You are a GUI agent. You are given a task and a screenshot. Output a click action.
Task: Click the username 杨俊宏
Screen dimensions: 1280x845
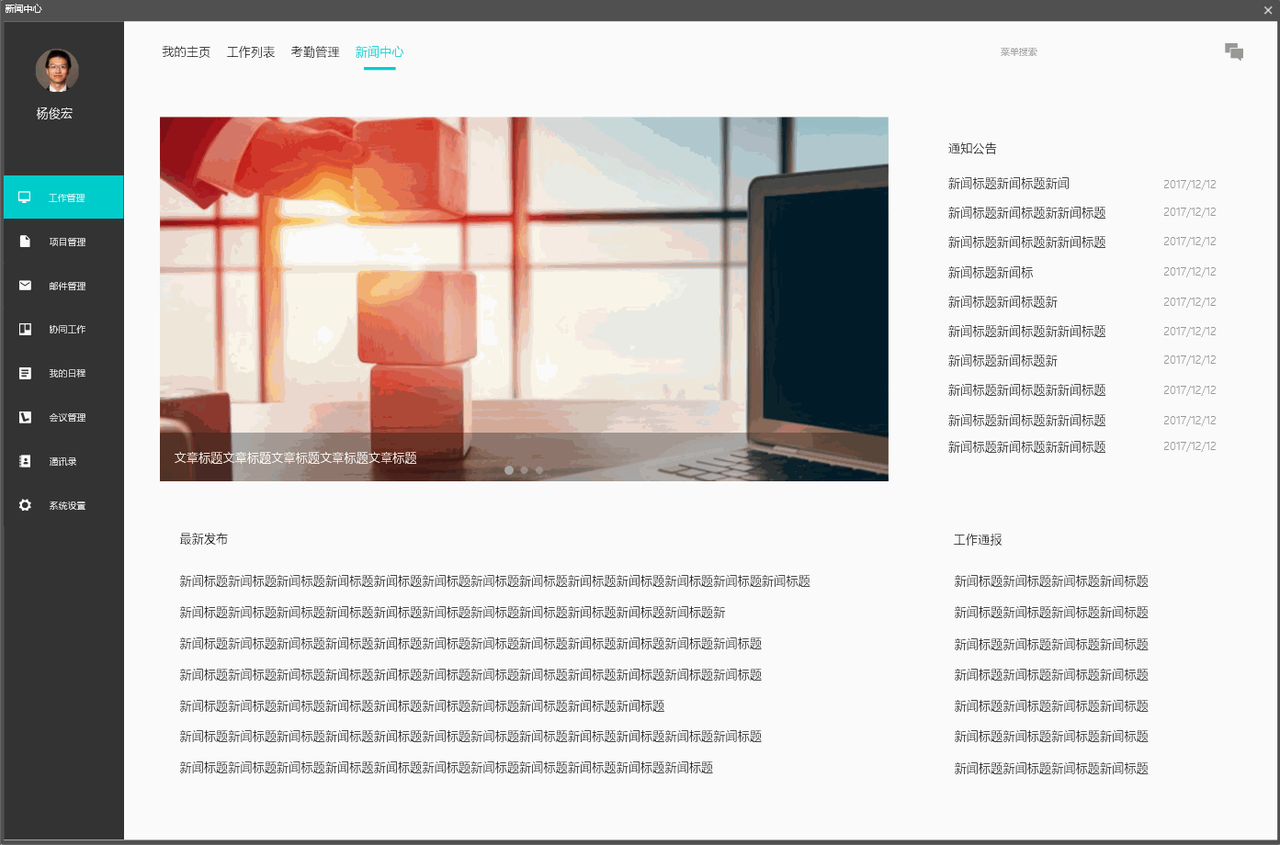(x=55, y=114)
